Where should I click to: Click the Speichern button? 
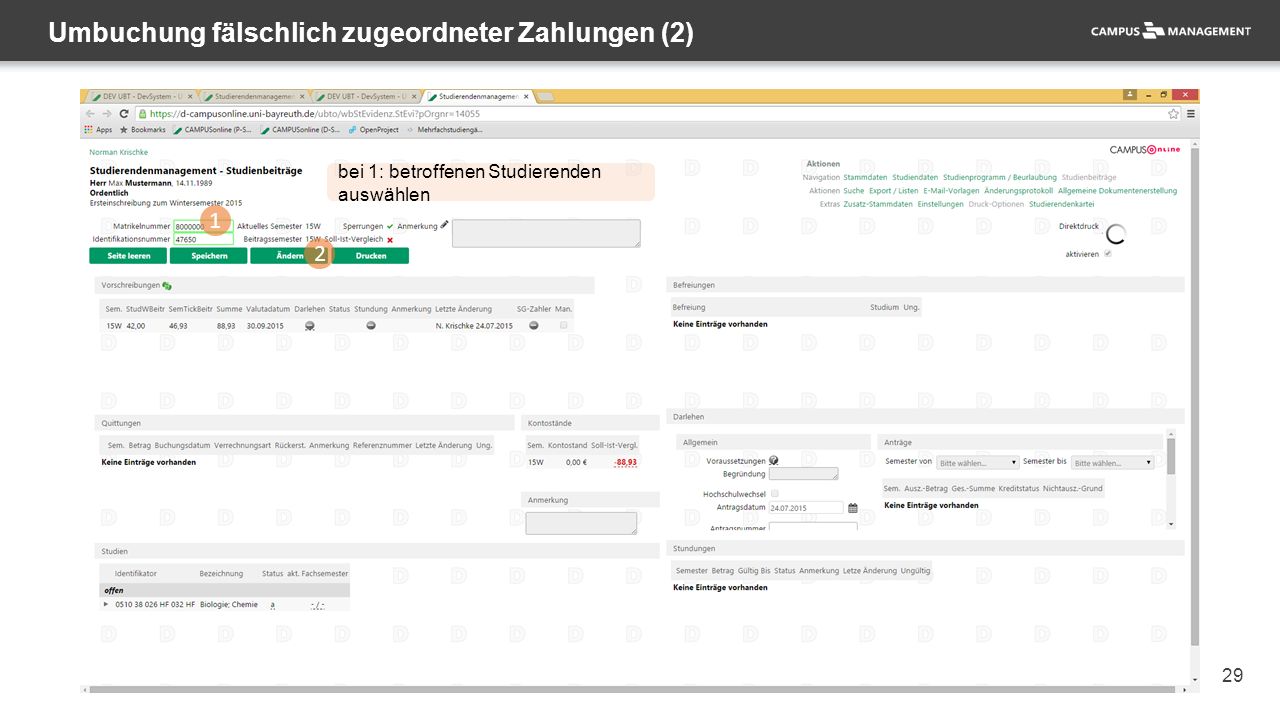click(x=209, y=255)
